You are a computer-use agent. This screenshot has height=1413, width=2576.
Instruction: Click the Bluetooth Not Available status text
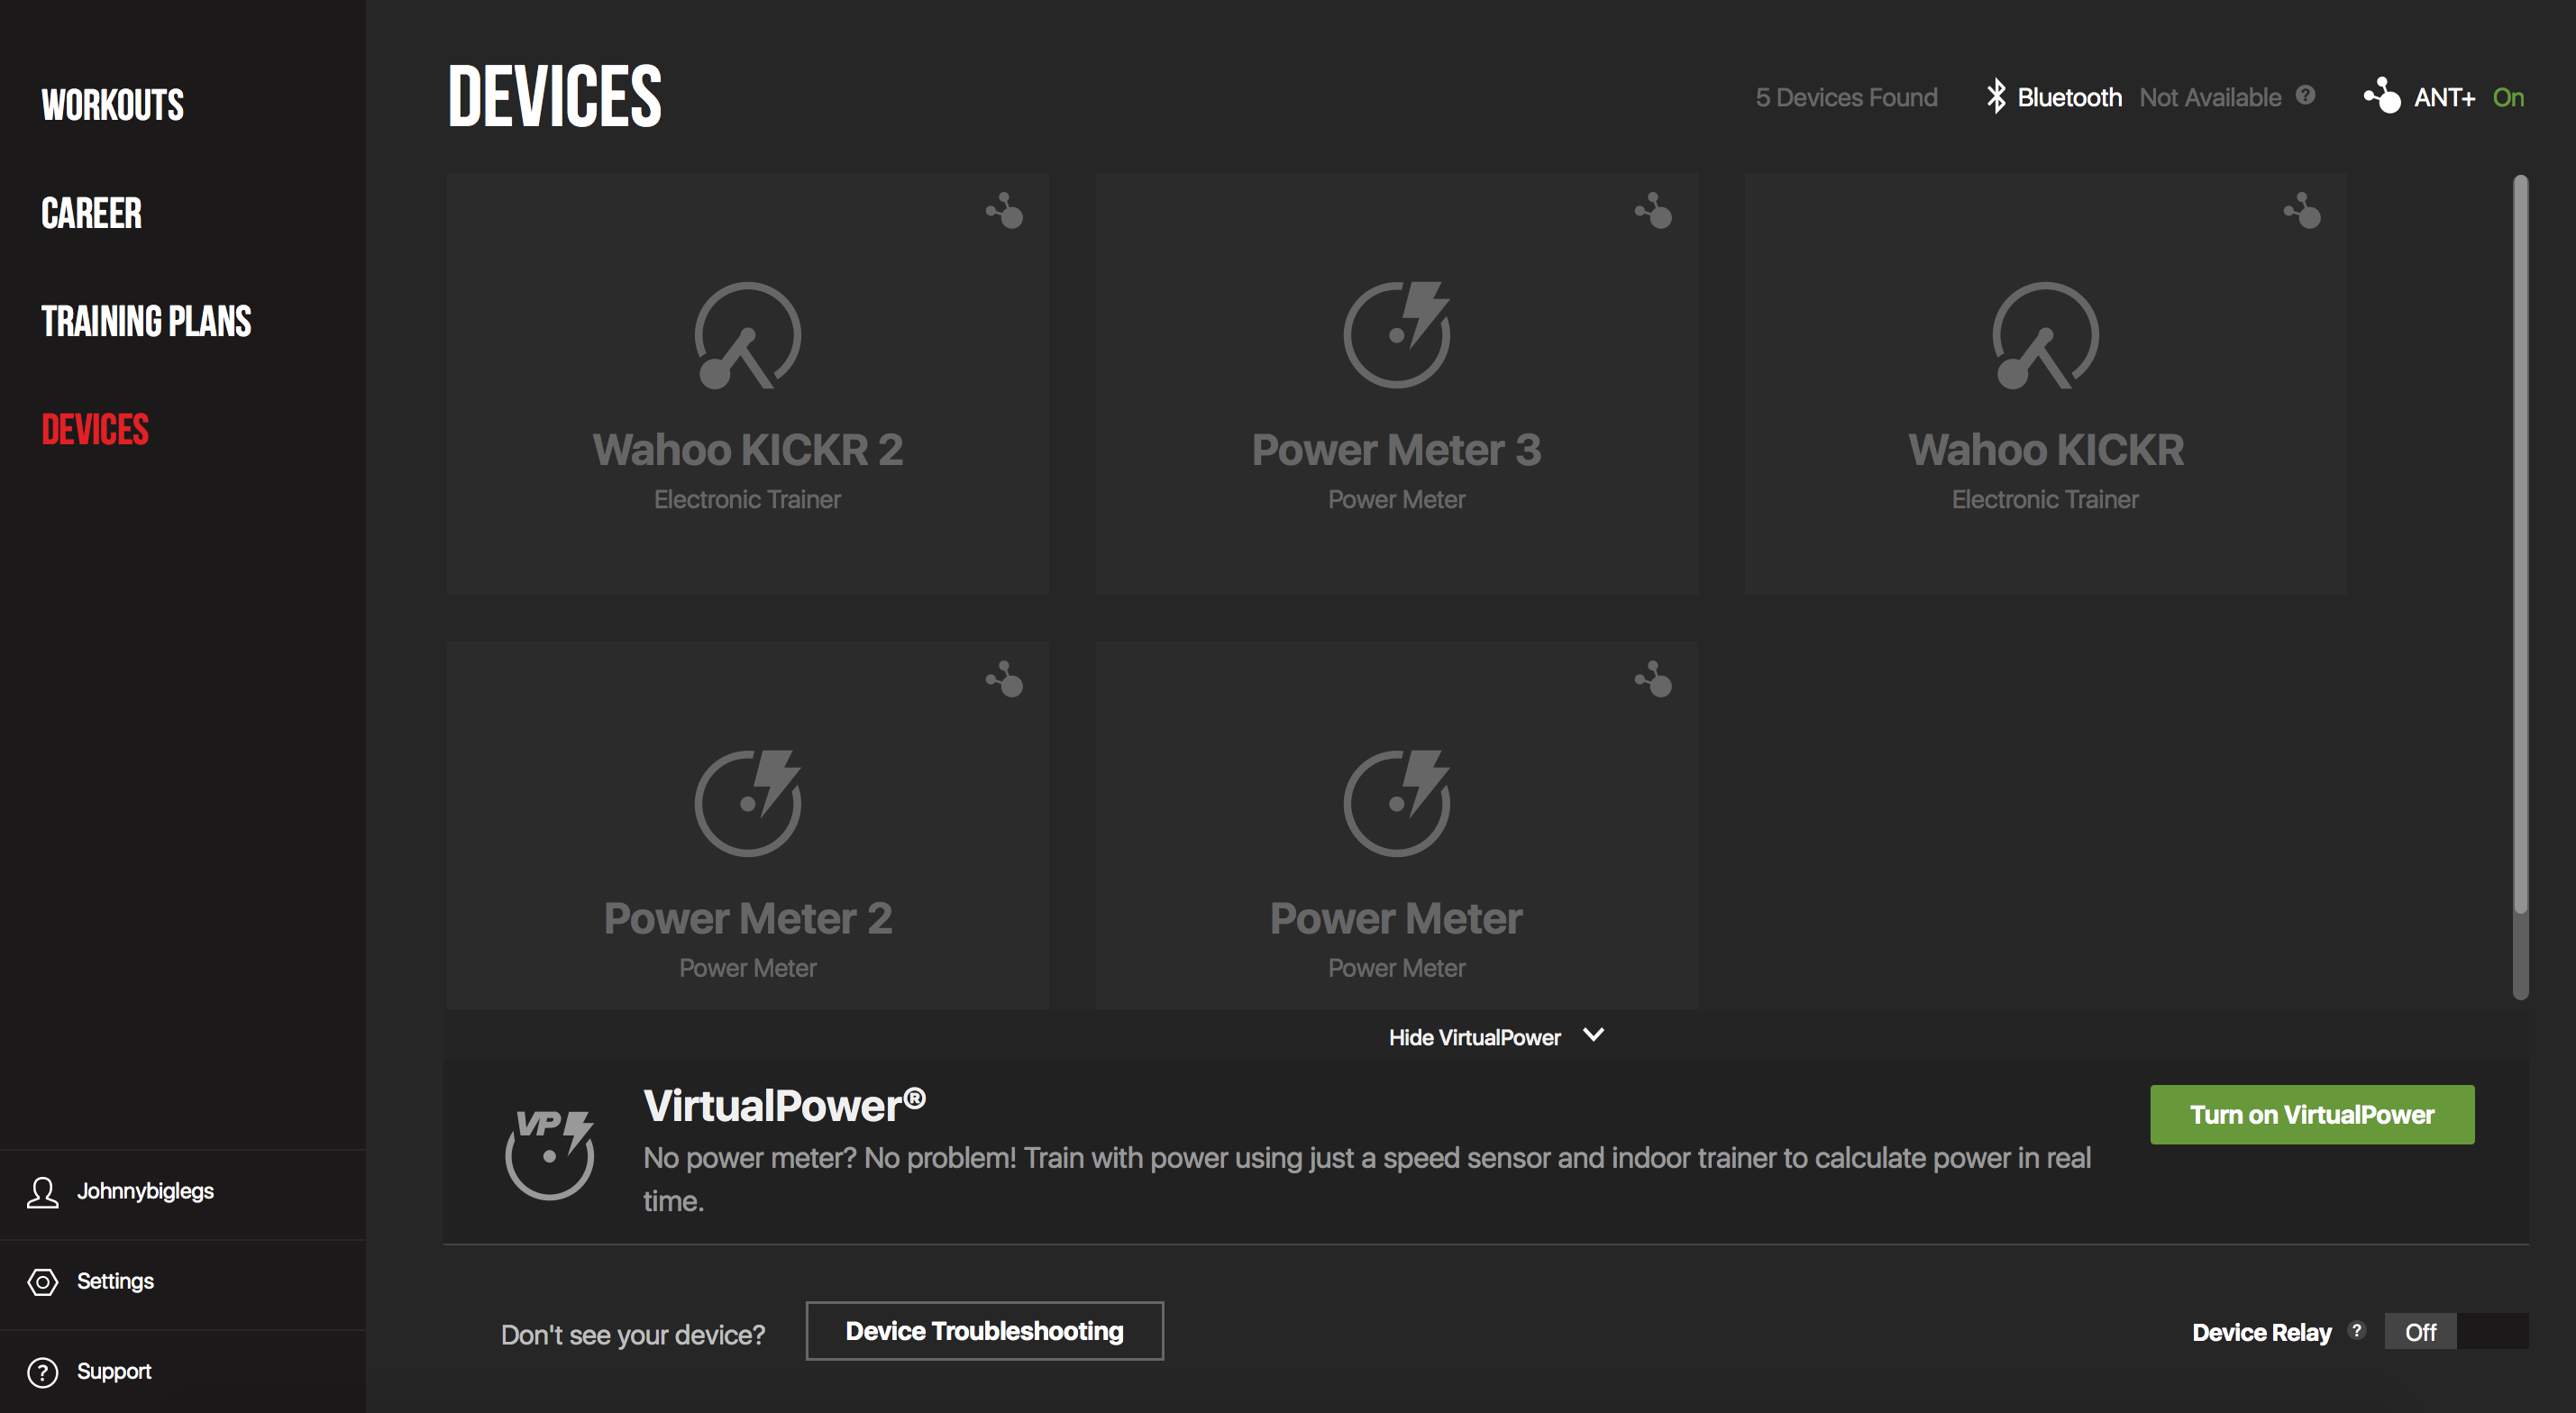(2210, 97)
